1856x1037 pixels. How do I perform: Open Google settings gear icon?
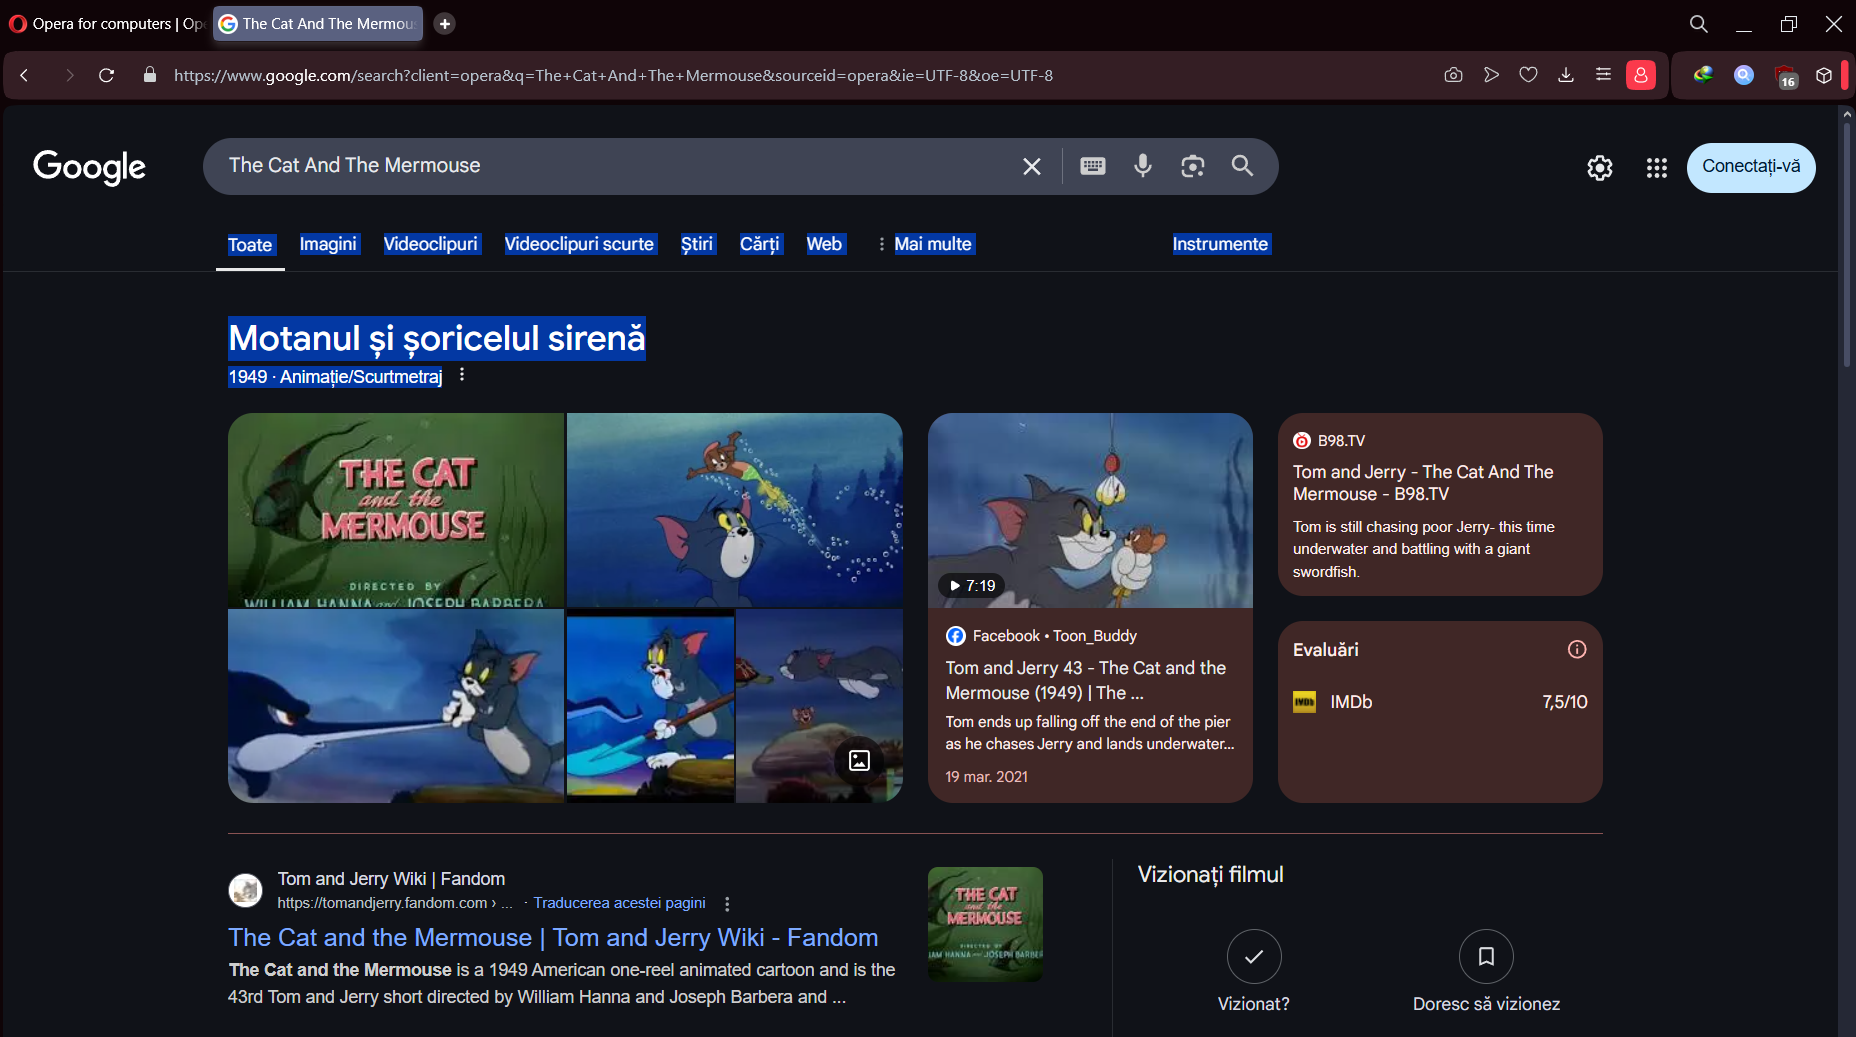tap(1599, 168)
